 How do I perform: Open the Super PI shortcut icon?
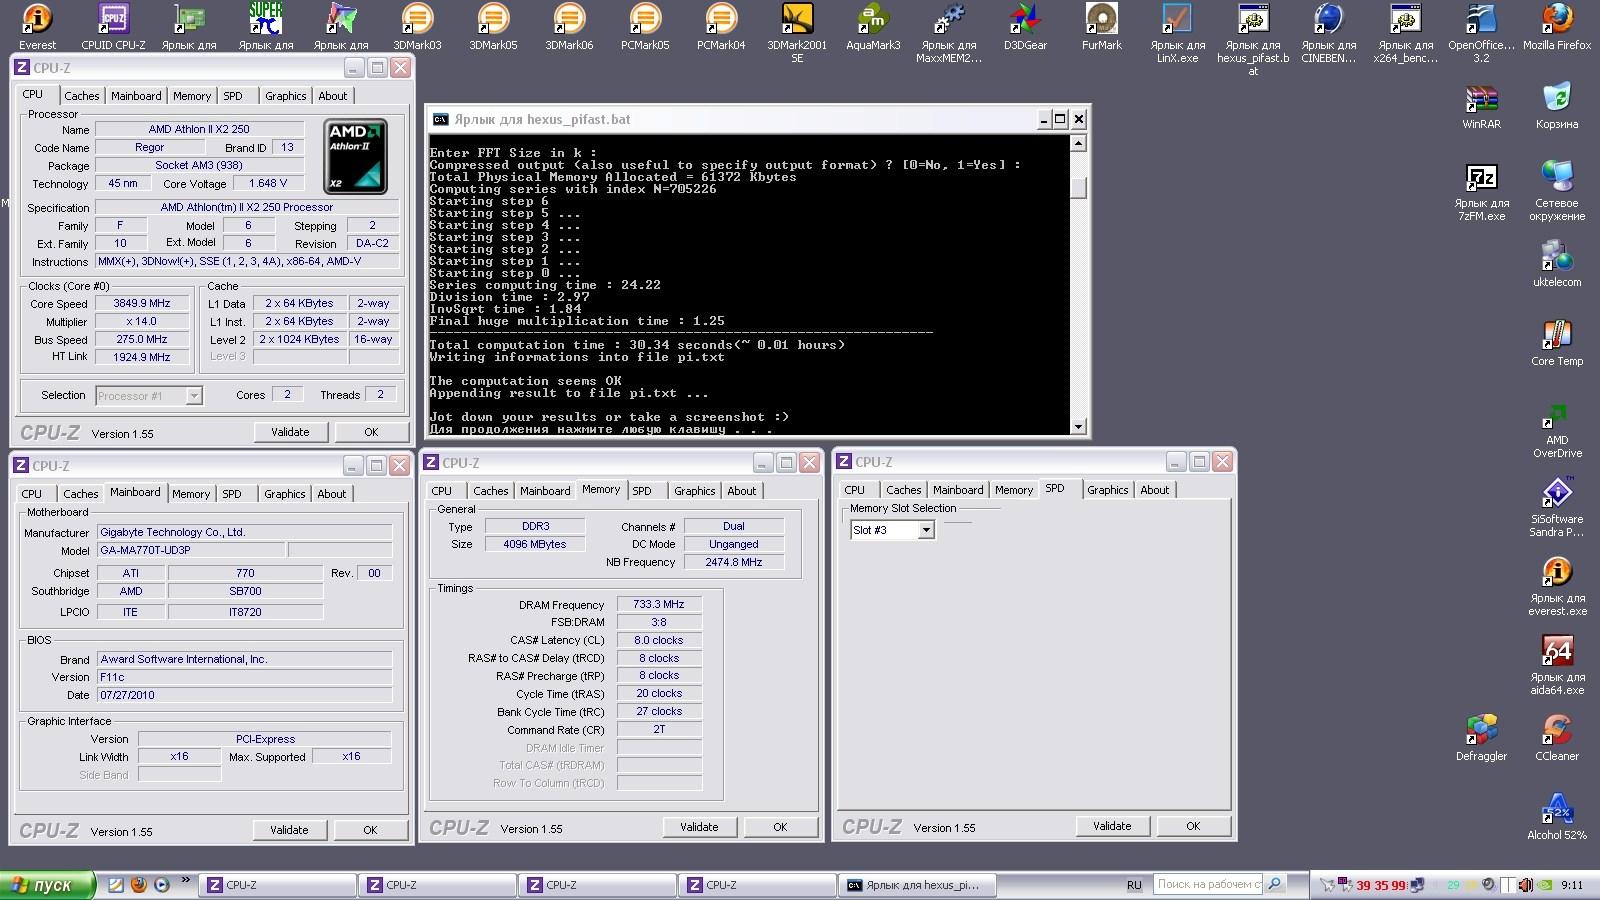click(x=265, y=26)
